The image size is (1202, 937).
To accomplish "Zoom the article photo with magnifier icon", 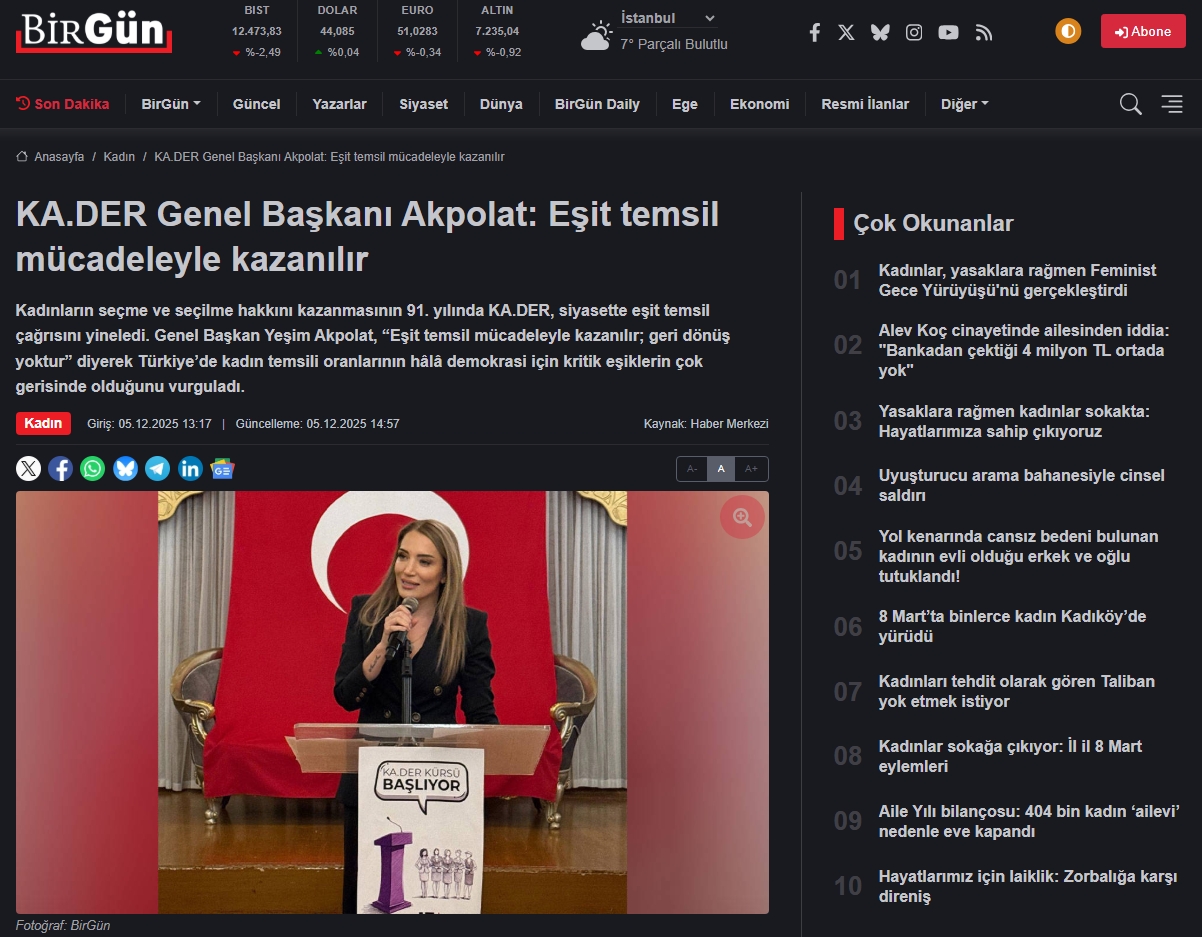I will tap(742, 517).
